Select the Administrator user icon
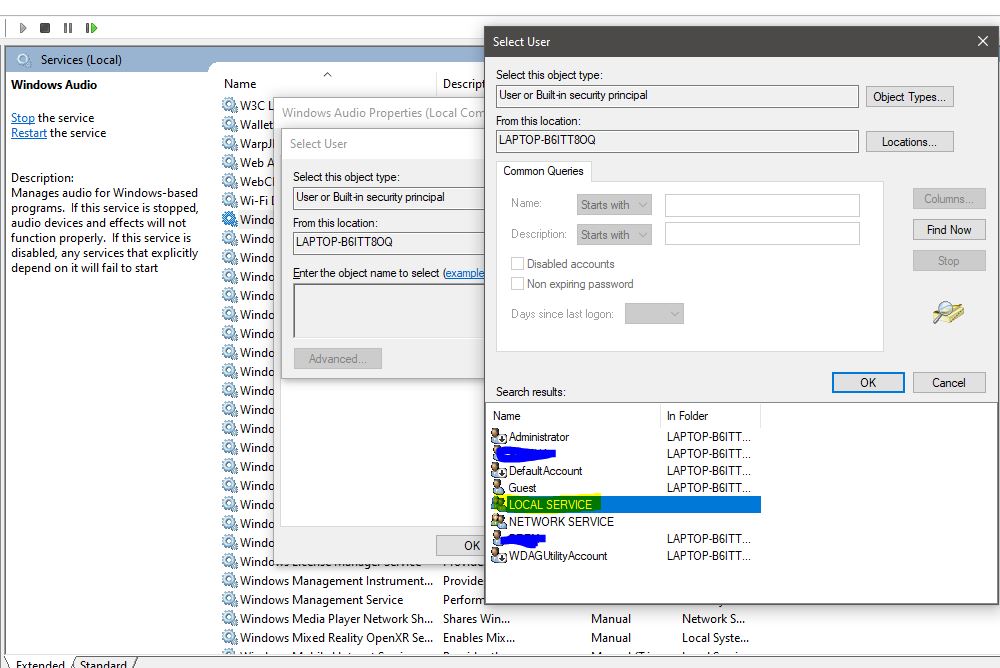1000x668 pixels. click(x=497, y=437)
